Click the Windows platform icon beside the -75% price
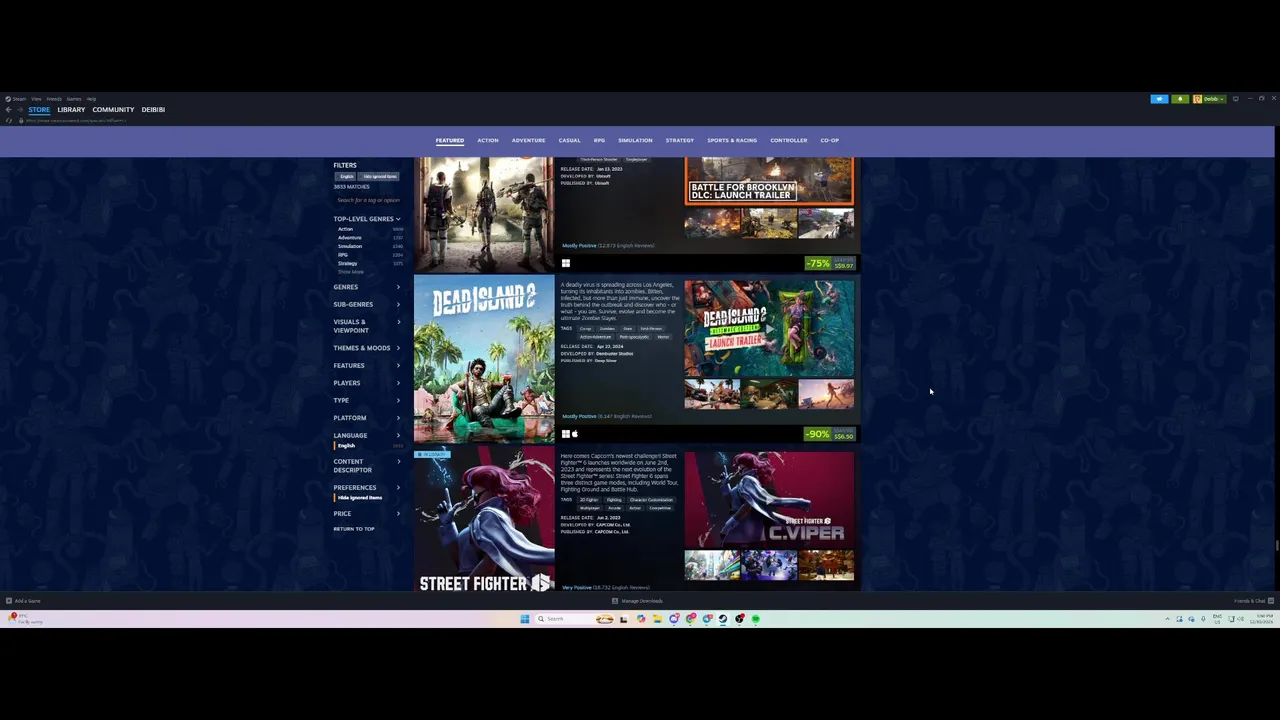 click(565, 263)
